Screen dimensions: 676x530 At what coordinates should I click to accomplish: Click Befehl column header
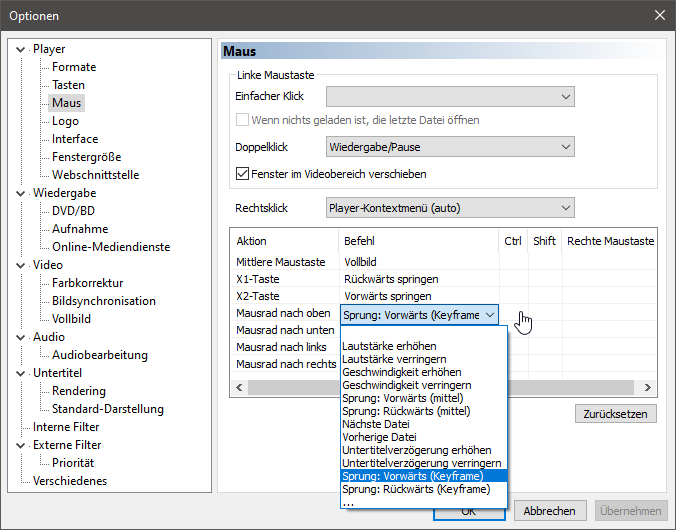point(419,241)
